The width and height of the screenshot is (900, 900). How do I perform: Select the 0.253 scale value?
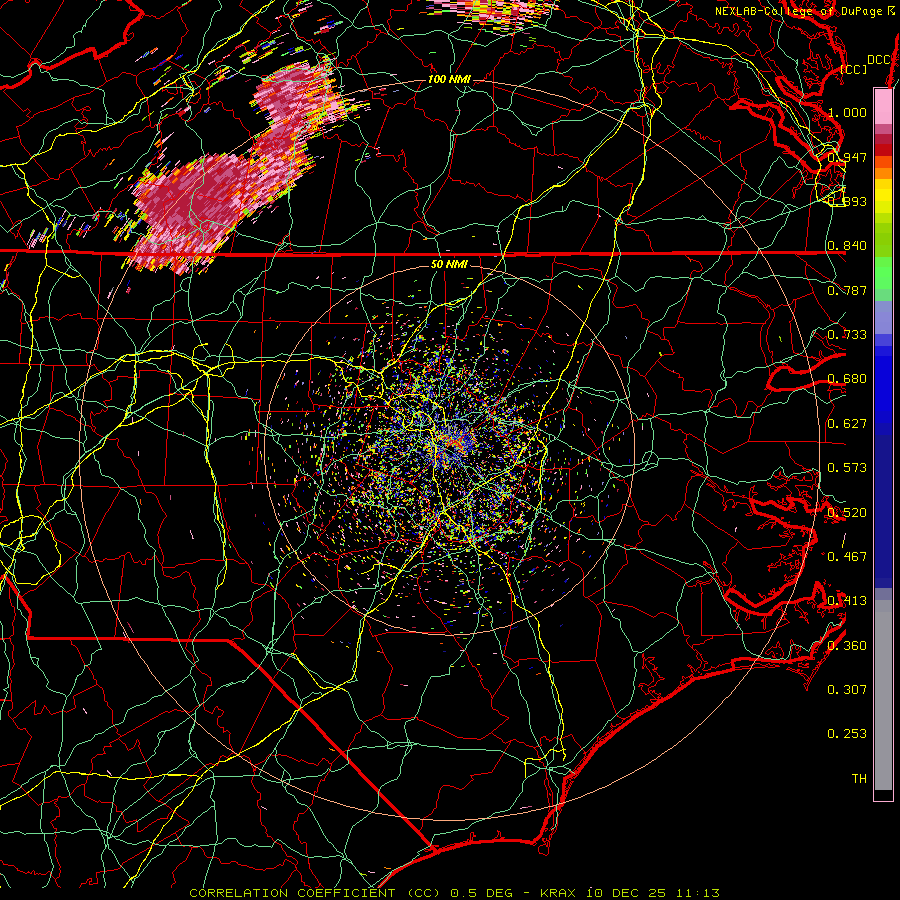pyautogui.click(x=847, y=734)
